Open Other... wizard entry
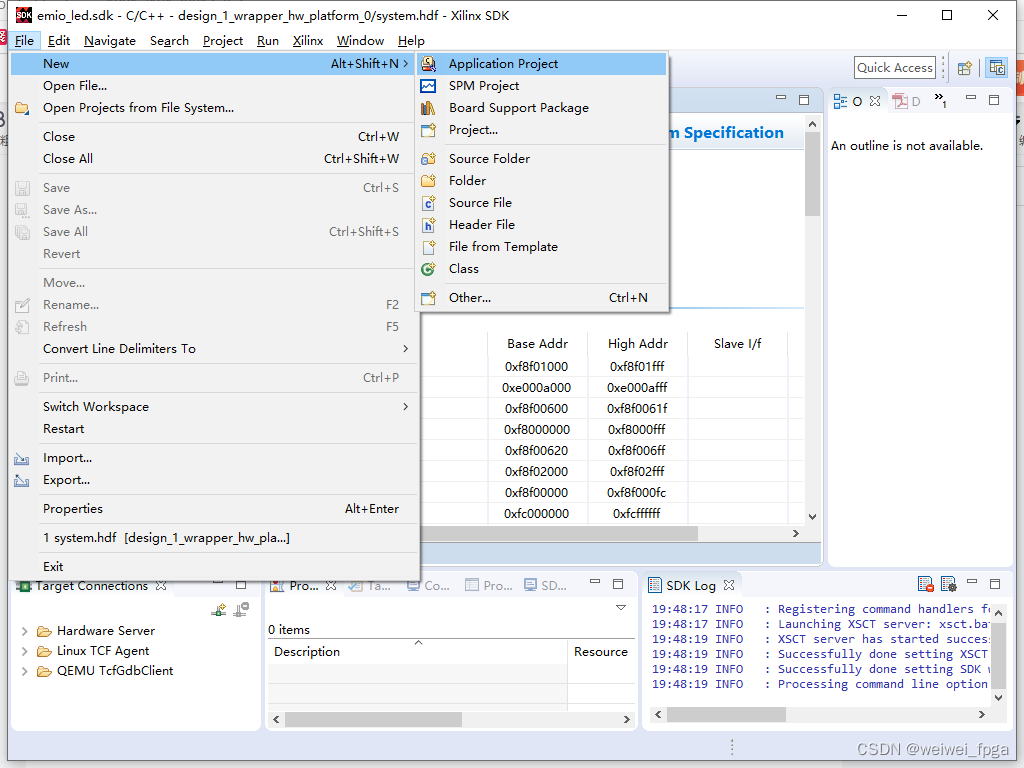 542,298
